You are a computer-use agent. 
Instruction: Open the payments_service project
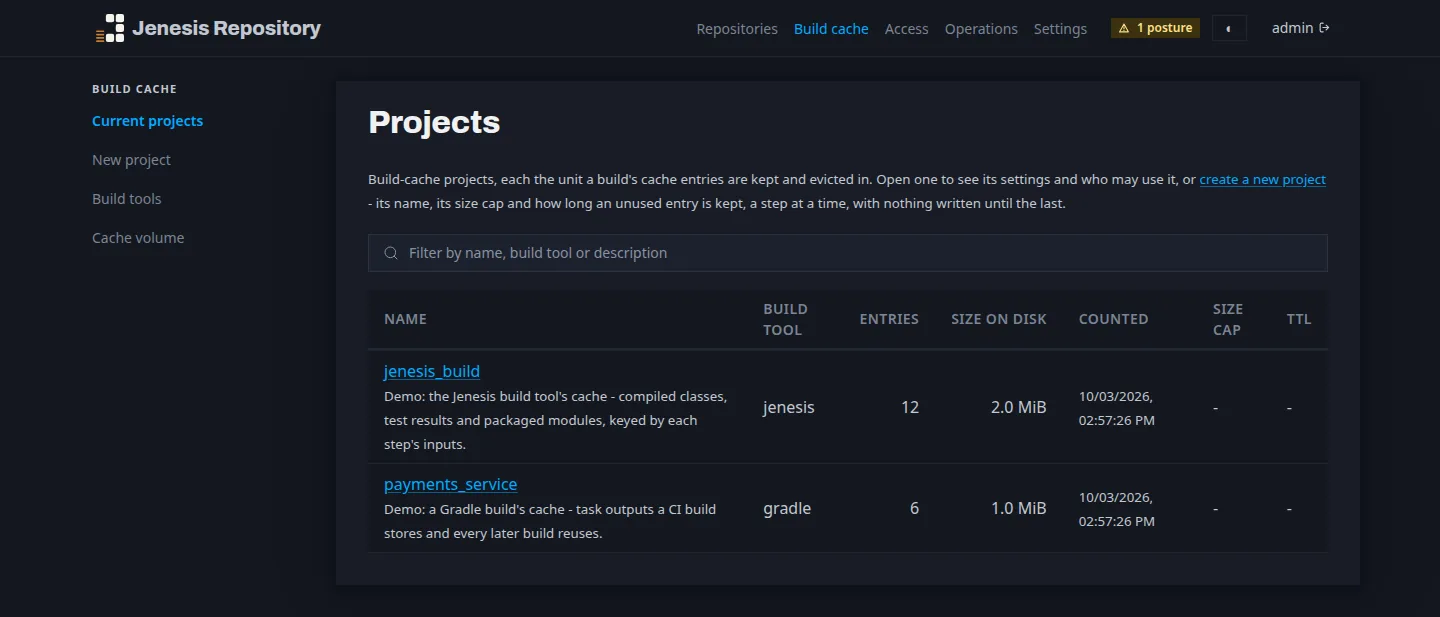point(450,484)
